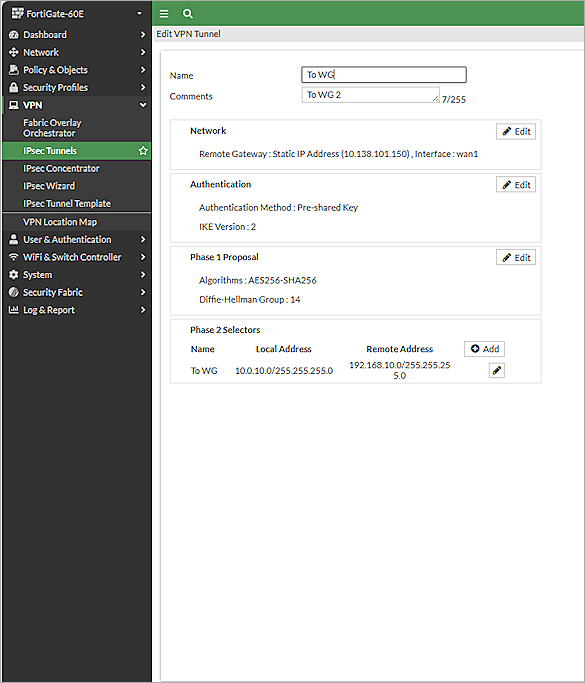Screen dimensions: 585x683
Task: Expand the User & Authentication chevron
Action: (x=142, y=239)
